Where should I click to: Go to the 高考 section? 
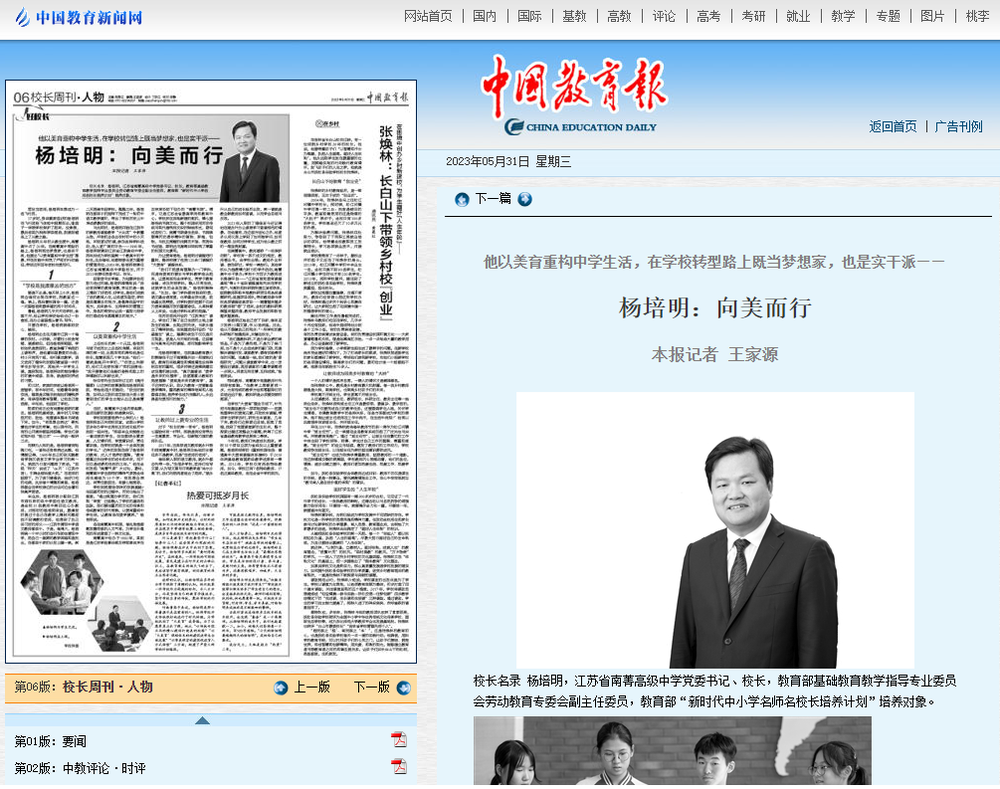tap(709, 16)
